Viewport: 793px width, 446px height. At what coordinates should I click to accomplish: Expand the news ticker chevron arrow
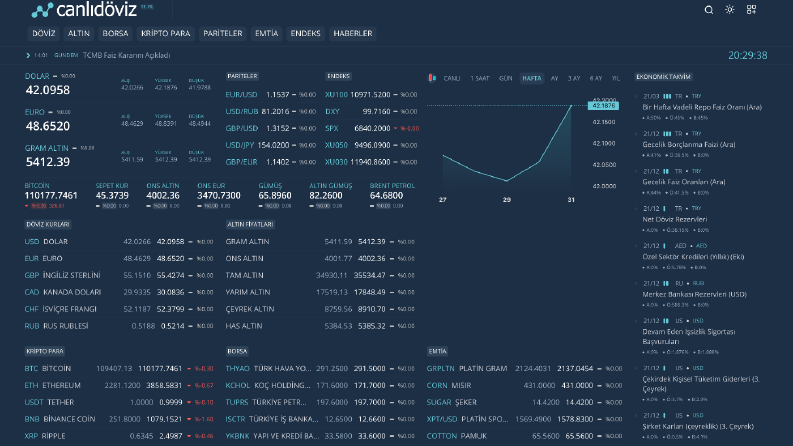(x=28, y=55)
